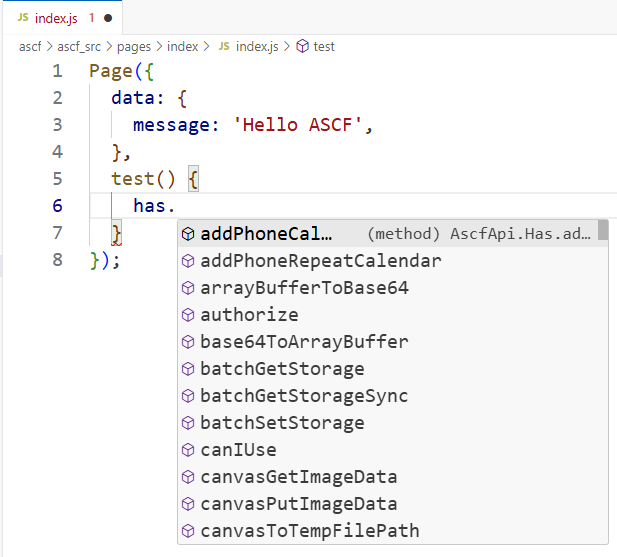Viewport: 617px width, 557px height.
Task: Click method icon beside batchGetStorageSync
Action: pos(188,396)
